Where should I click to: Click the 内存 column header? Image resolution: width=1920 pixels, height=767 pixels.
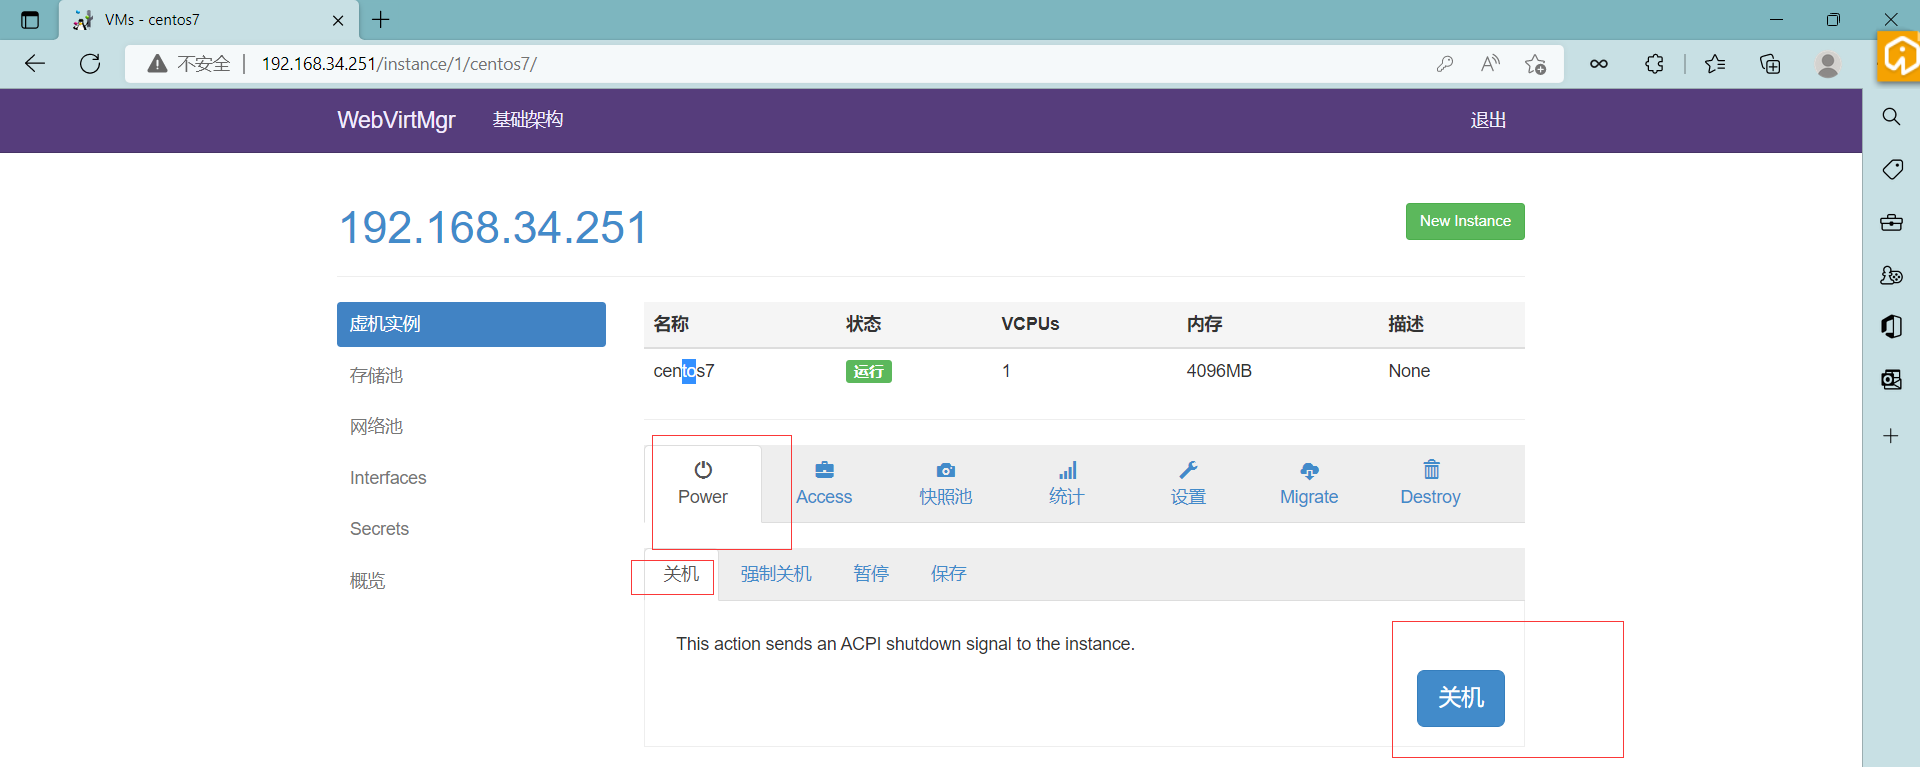(1205, 324)
